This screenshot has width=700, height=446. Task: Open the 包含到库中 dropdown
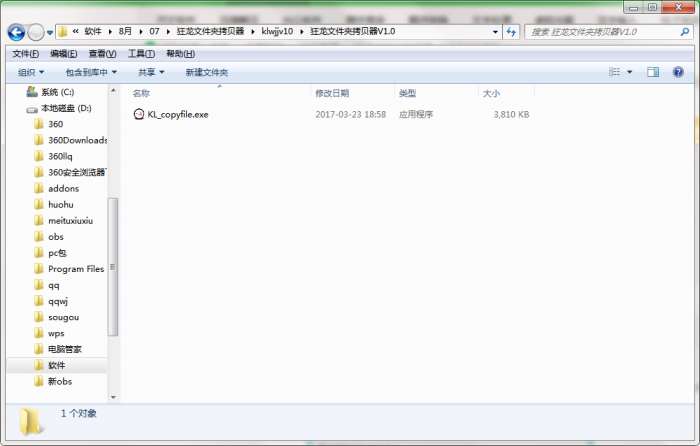pyautogui.click(x=91, y=72)
